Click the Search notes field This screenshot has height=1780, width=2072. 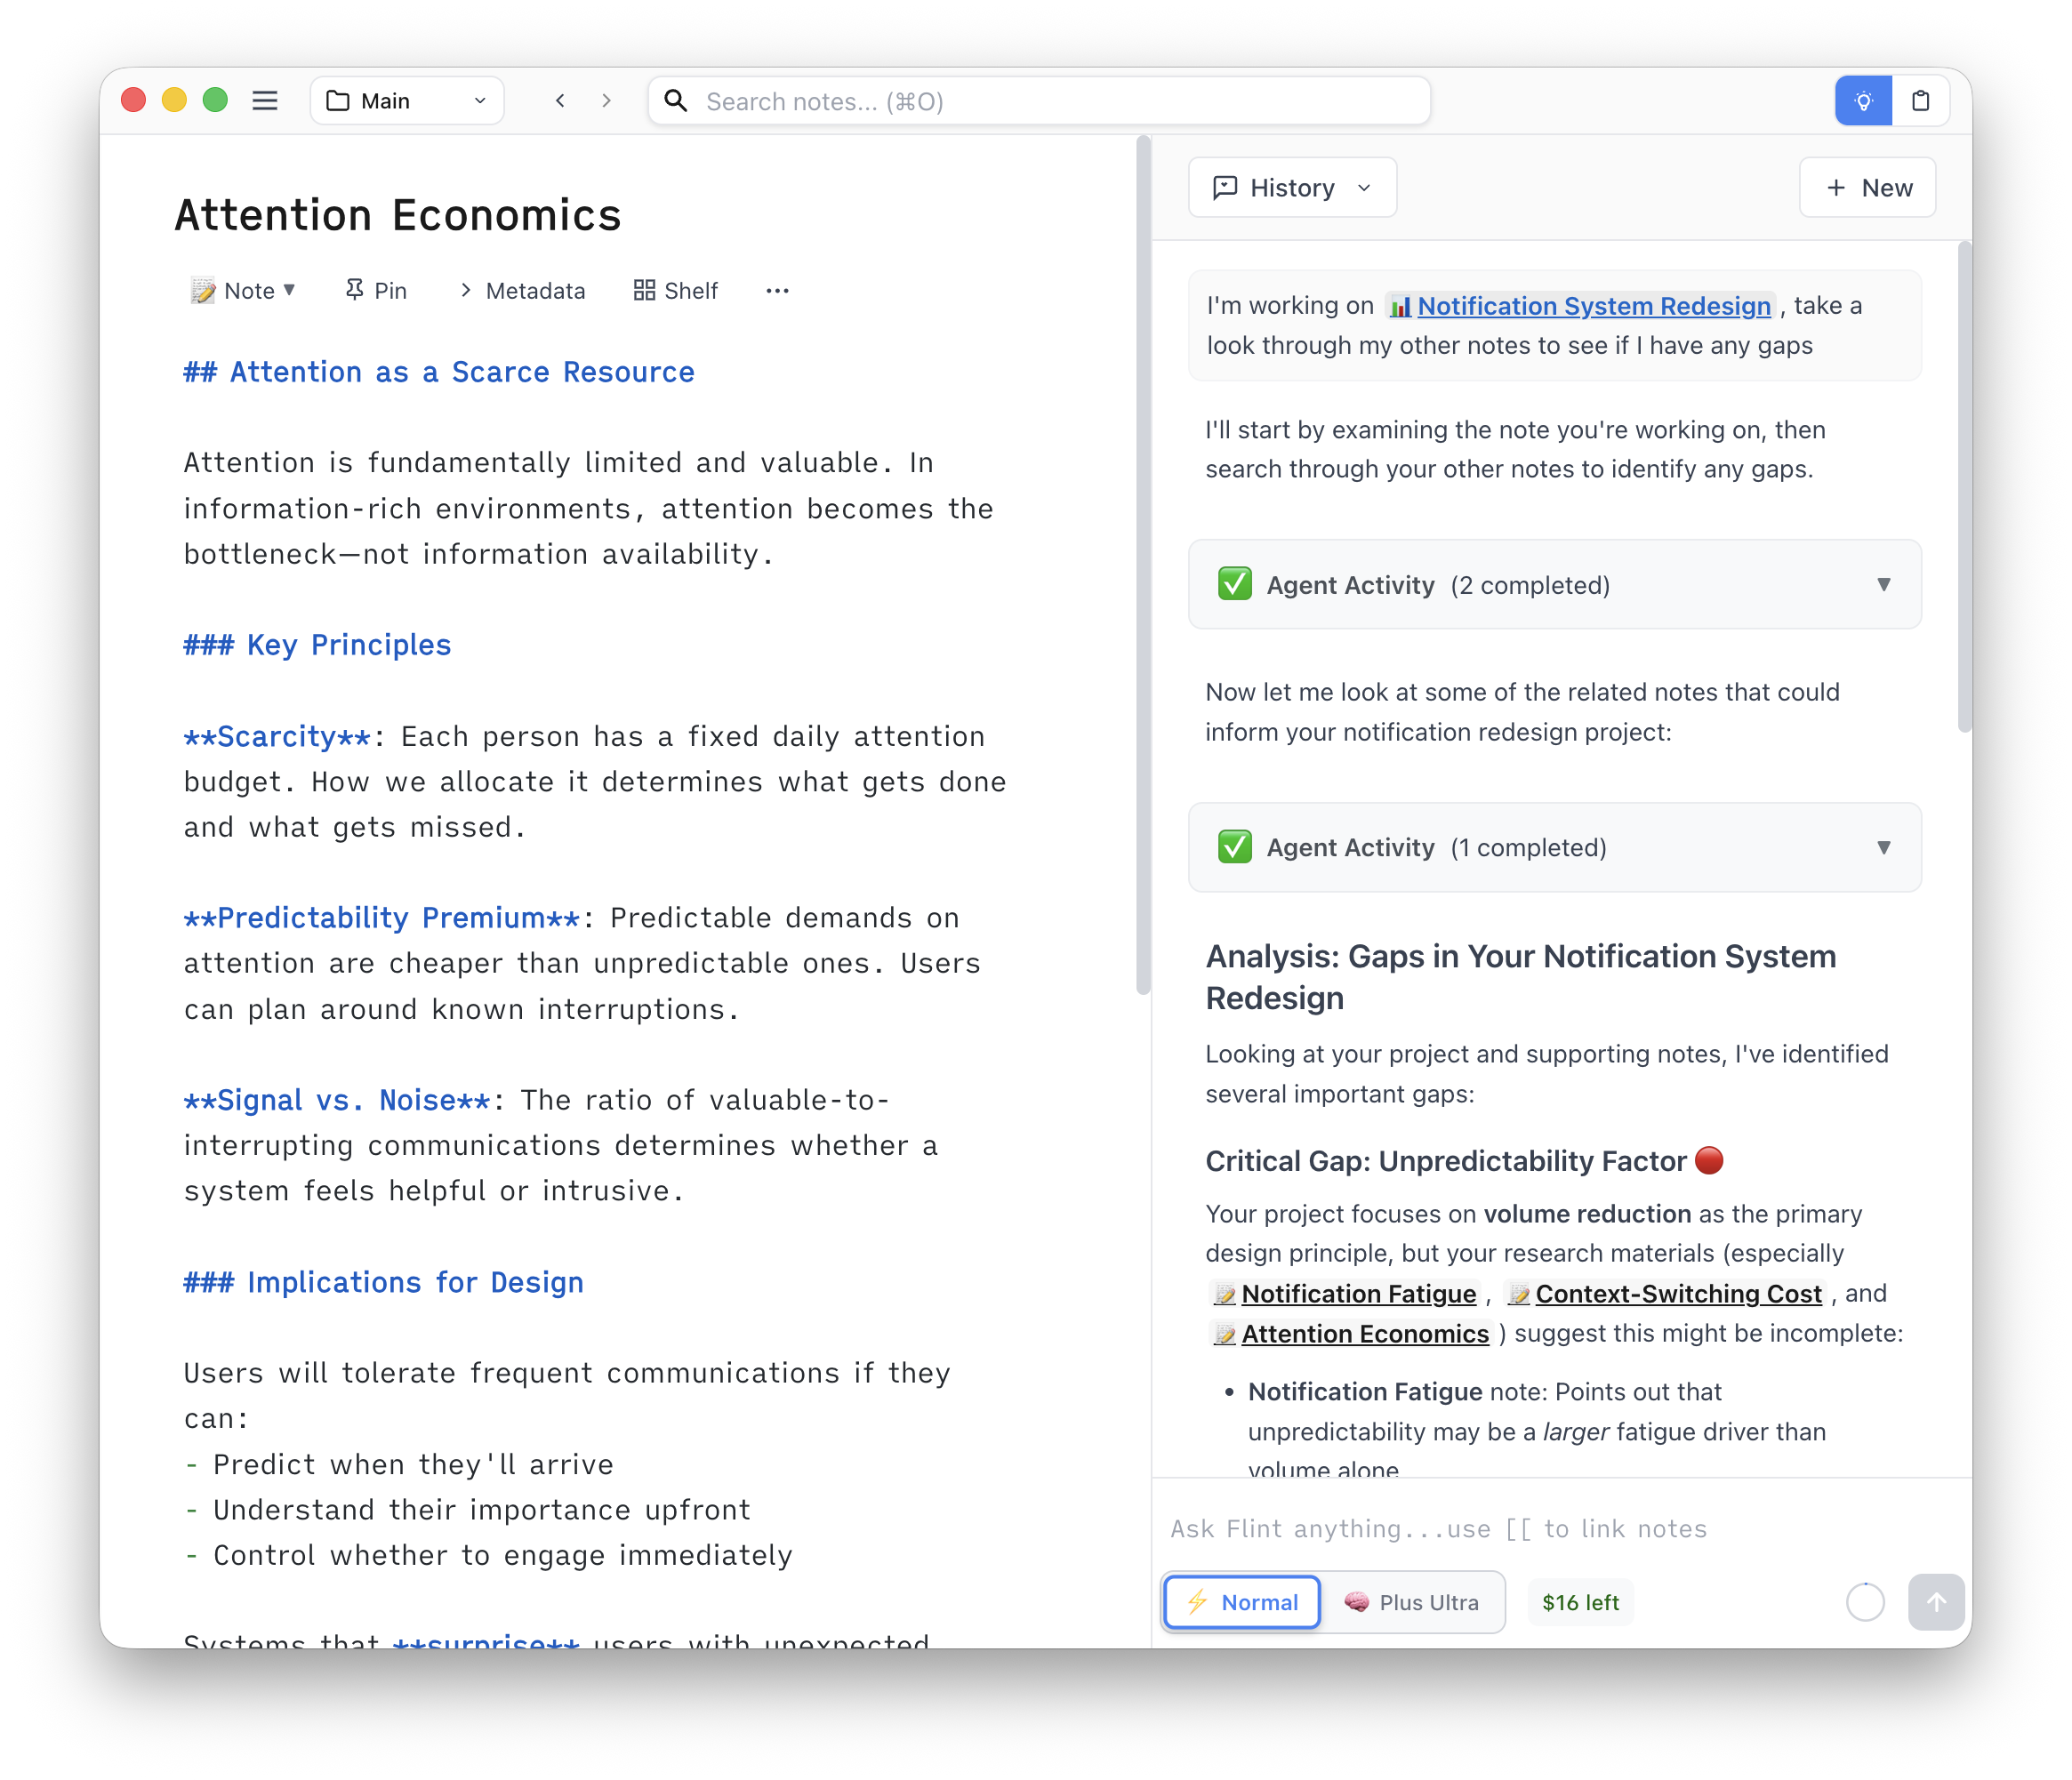1040,101
